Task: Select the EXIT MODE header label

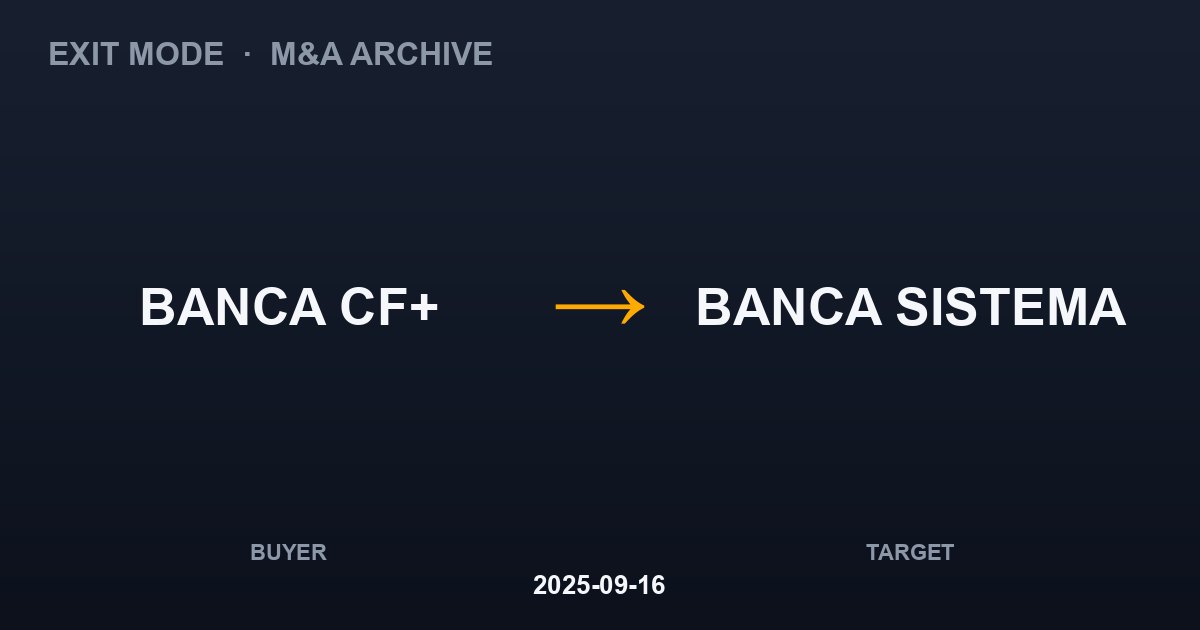Action: tap(136, 54)
